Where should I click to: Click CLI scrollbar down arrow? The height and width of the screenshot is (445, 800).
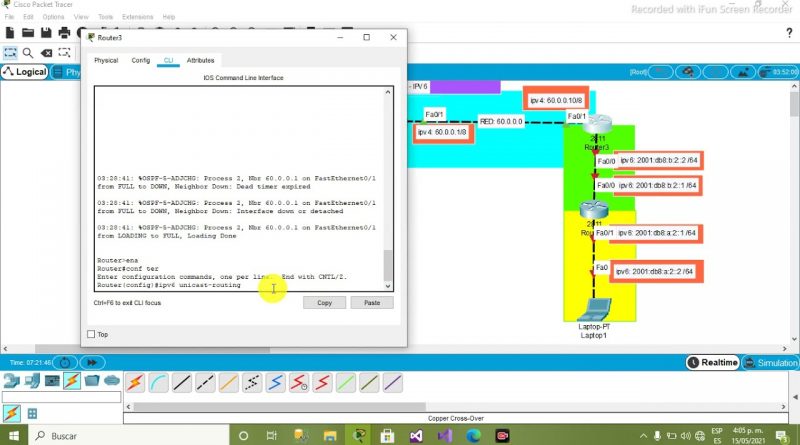click(388, 286)
